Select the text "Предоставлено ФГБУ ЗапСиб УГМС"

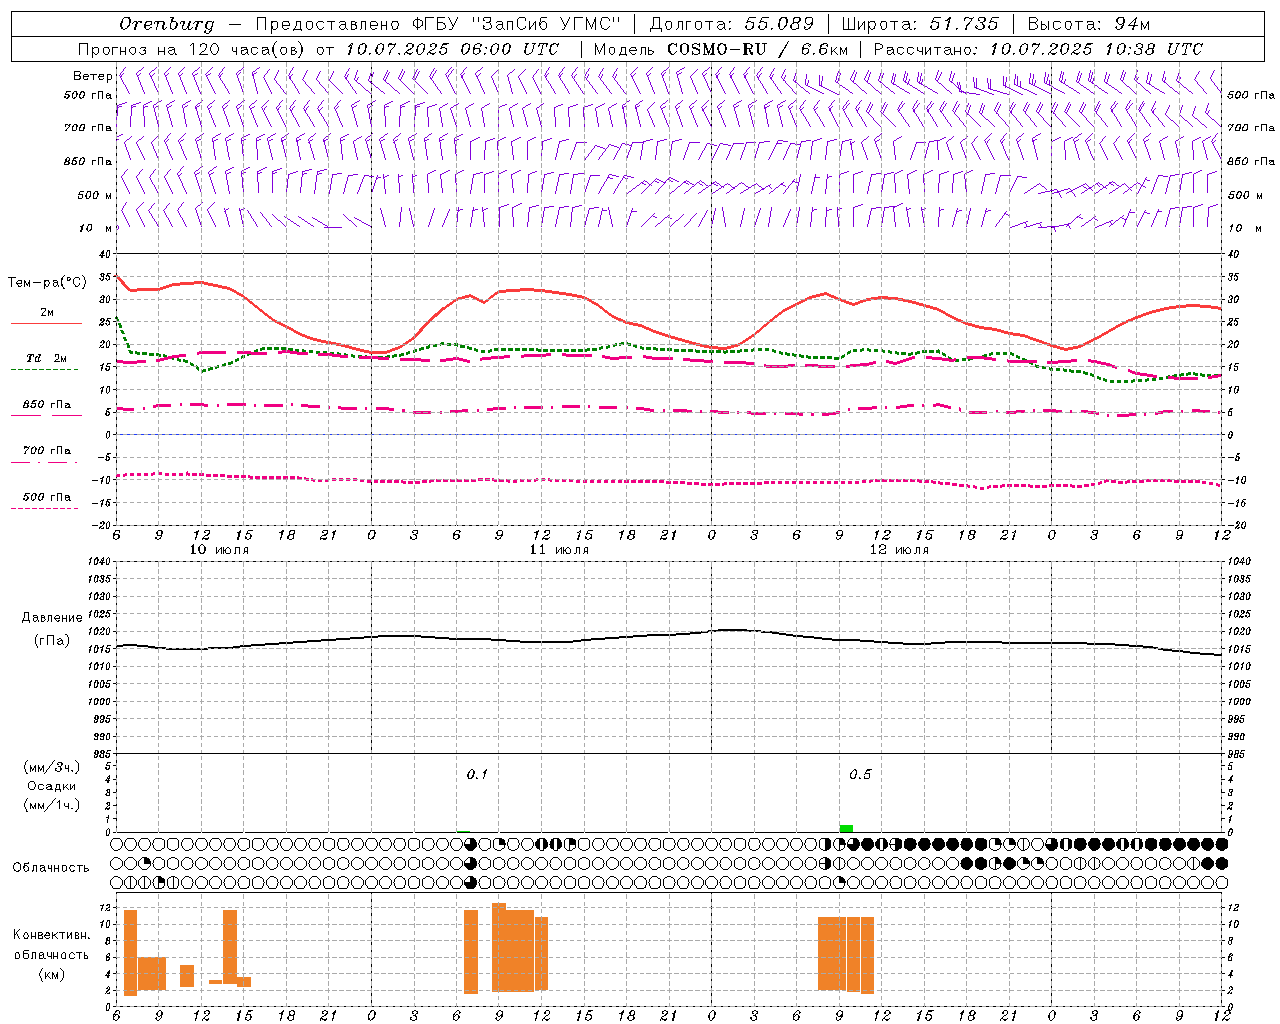pos(439,24)
